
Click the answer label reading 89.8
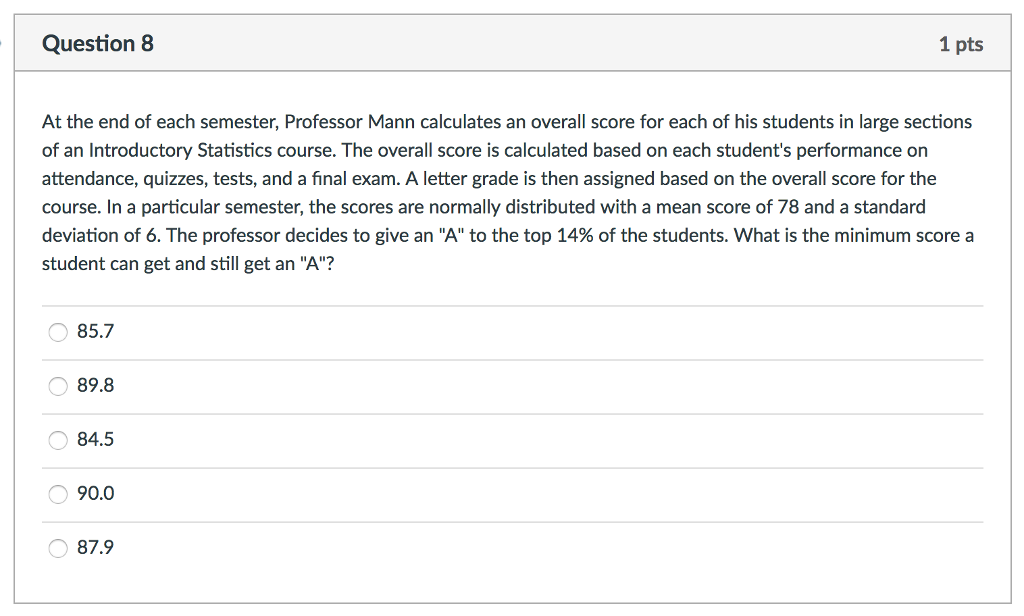click(94, 386)
